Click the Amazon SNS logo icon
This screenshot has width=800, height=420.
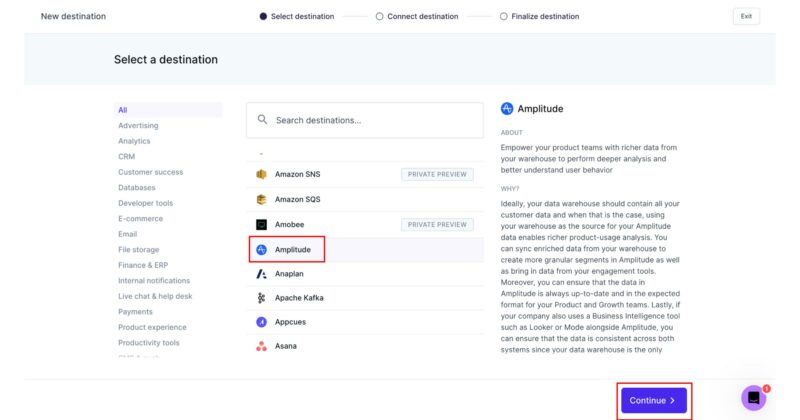pos(261,174)
